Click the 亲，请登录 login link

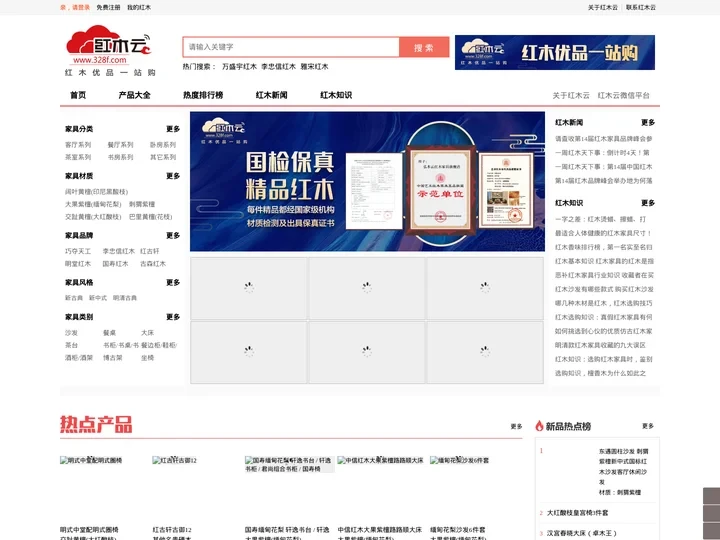[75, 7]
